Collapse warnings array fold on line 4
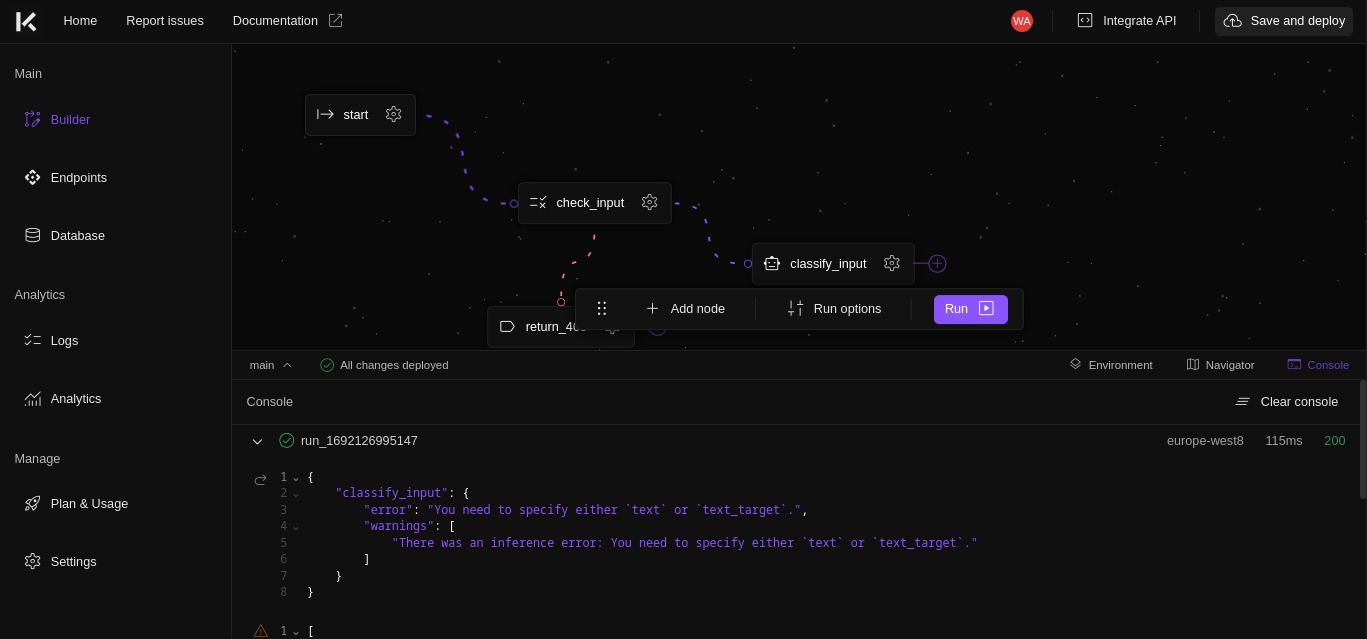The image size is (1367, 639). pos(296,527)
